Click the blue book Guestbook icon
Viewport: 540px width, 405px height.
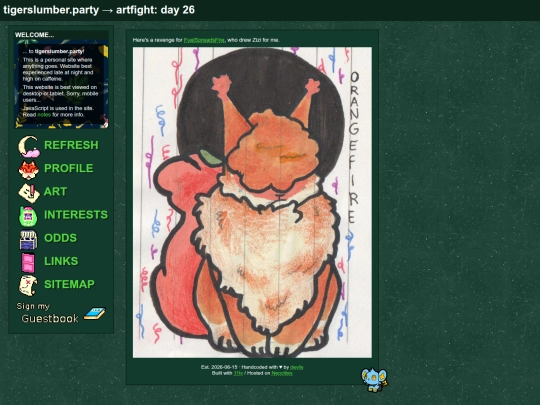coord(95,313)
